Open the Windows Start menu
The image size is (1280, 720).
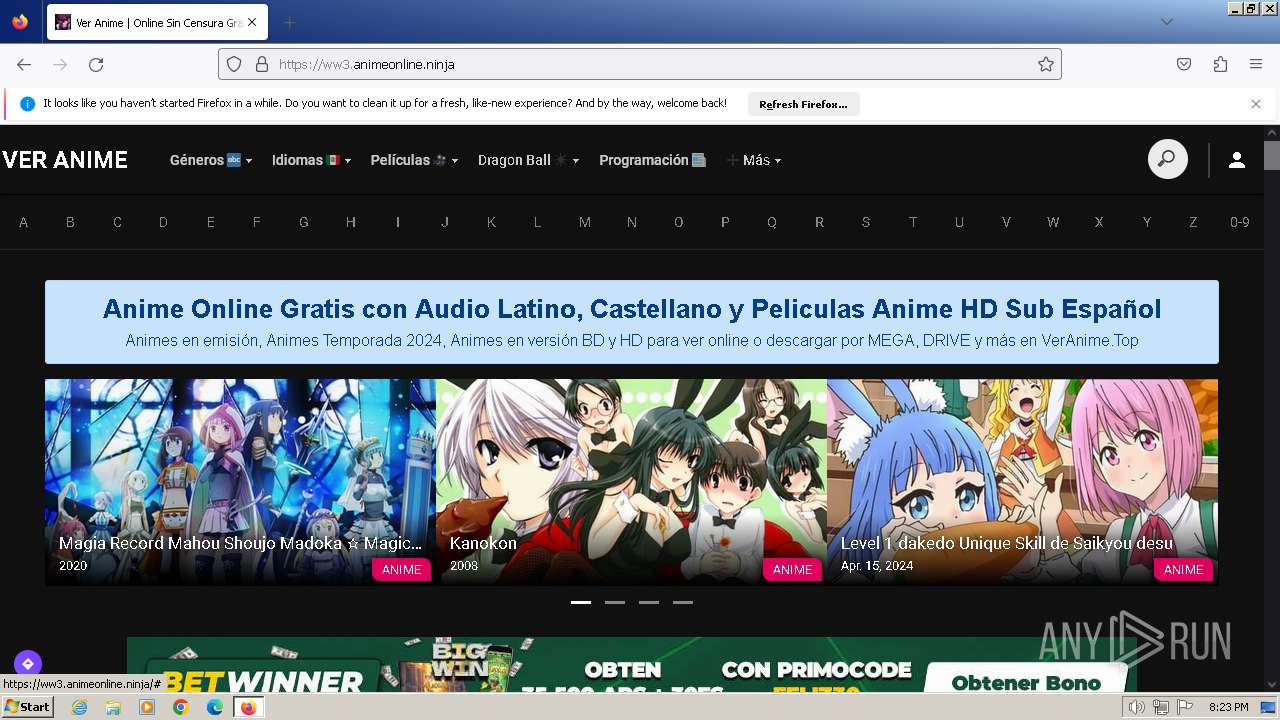coord(27,707)
